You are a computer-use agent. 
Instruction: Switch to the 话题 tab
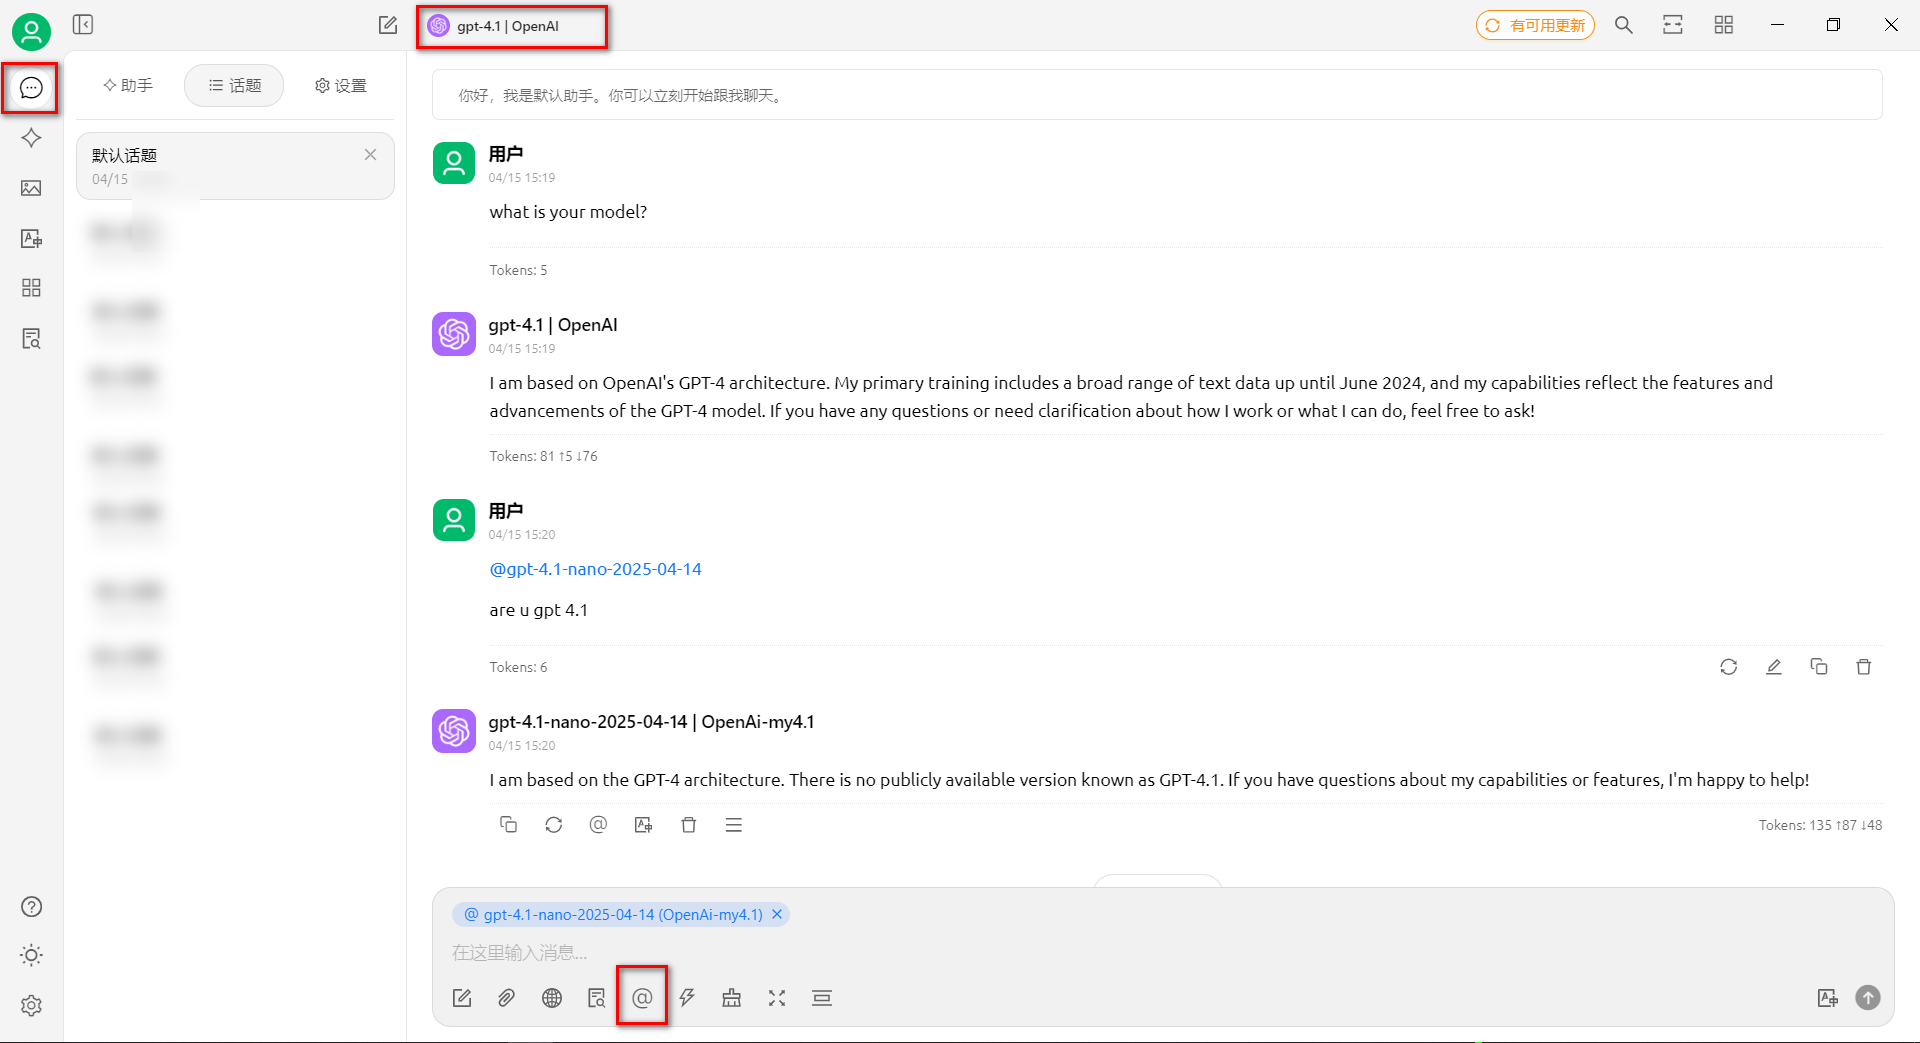point(234,85)
